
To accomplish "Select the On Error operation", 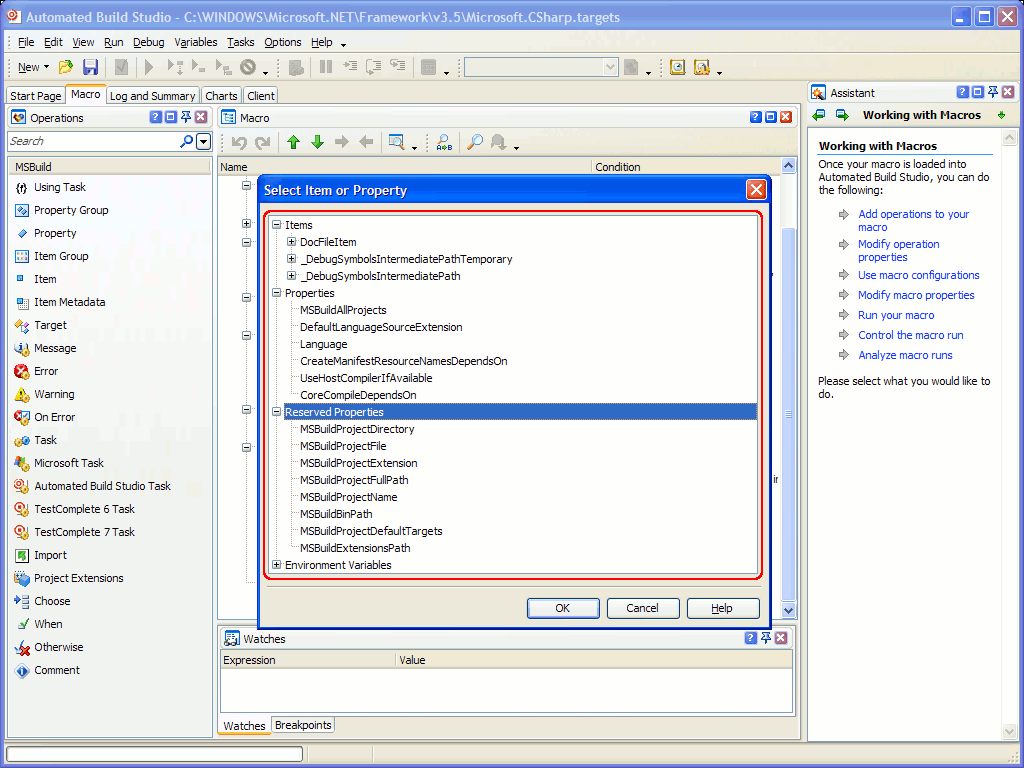I will (54, 417).
